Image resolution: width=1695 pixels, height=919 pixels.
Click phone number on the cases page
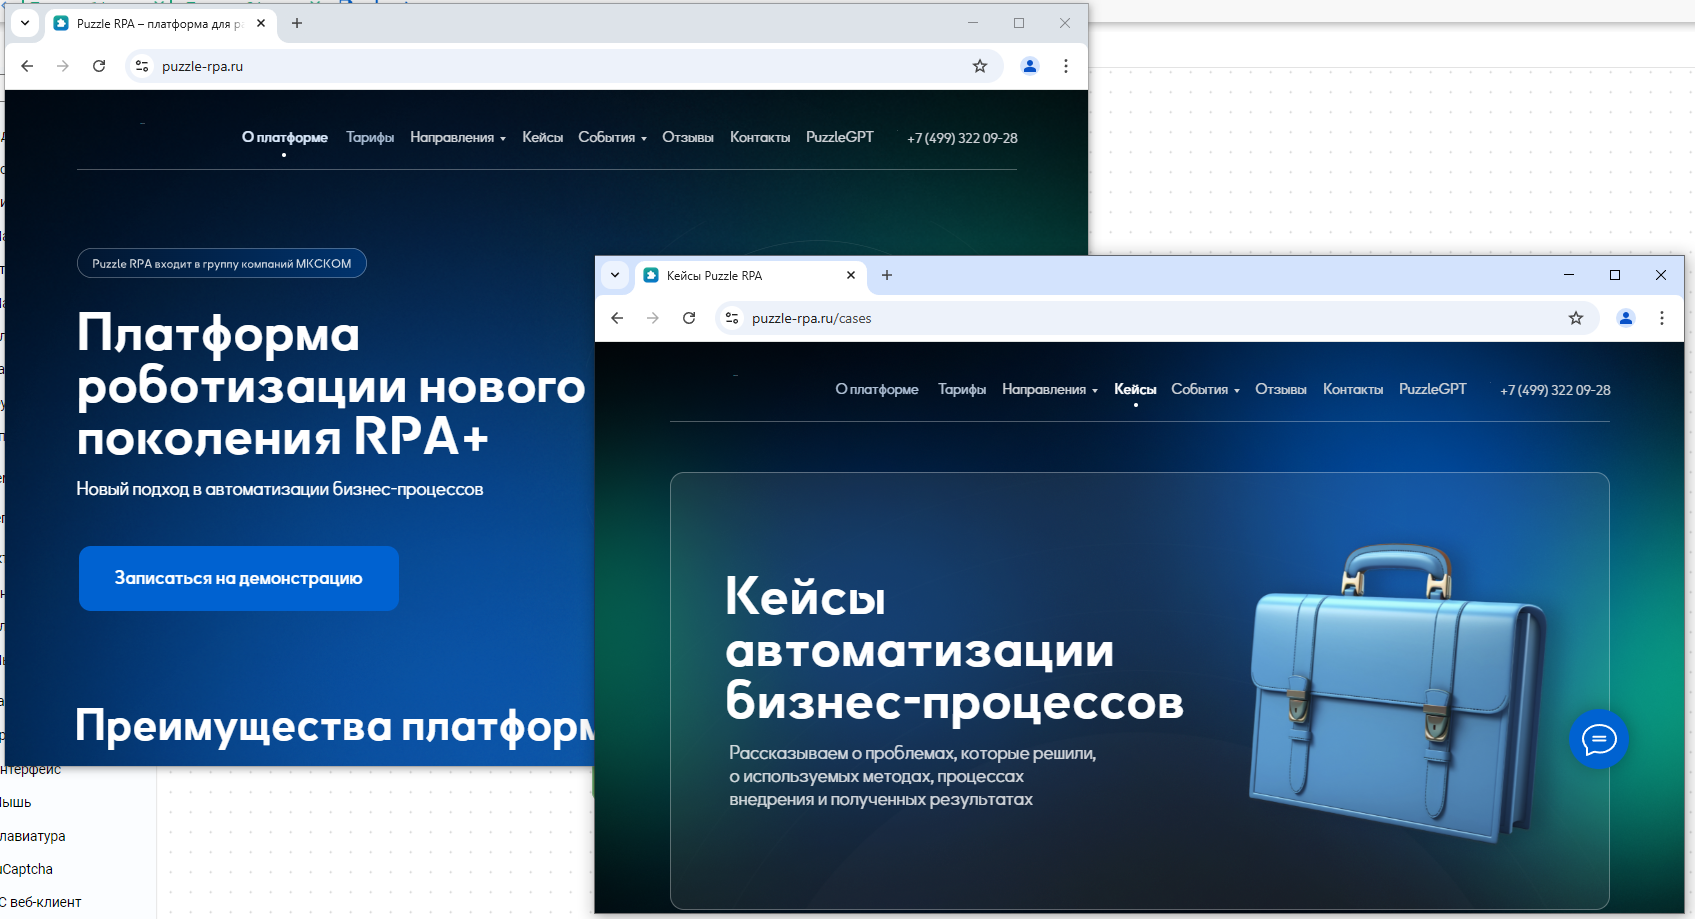point(1555,390)
